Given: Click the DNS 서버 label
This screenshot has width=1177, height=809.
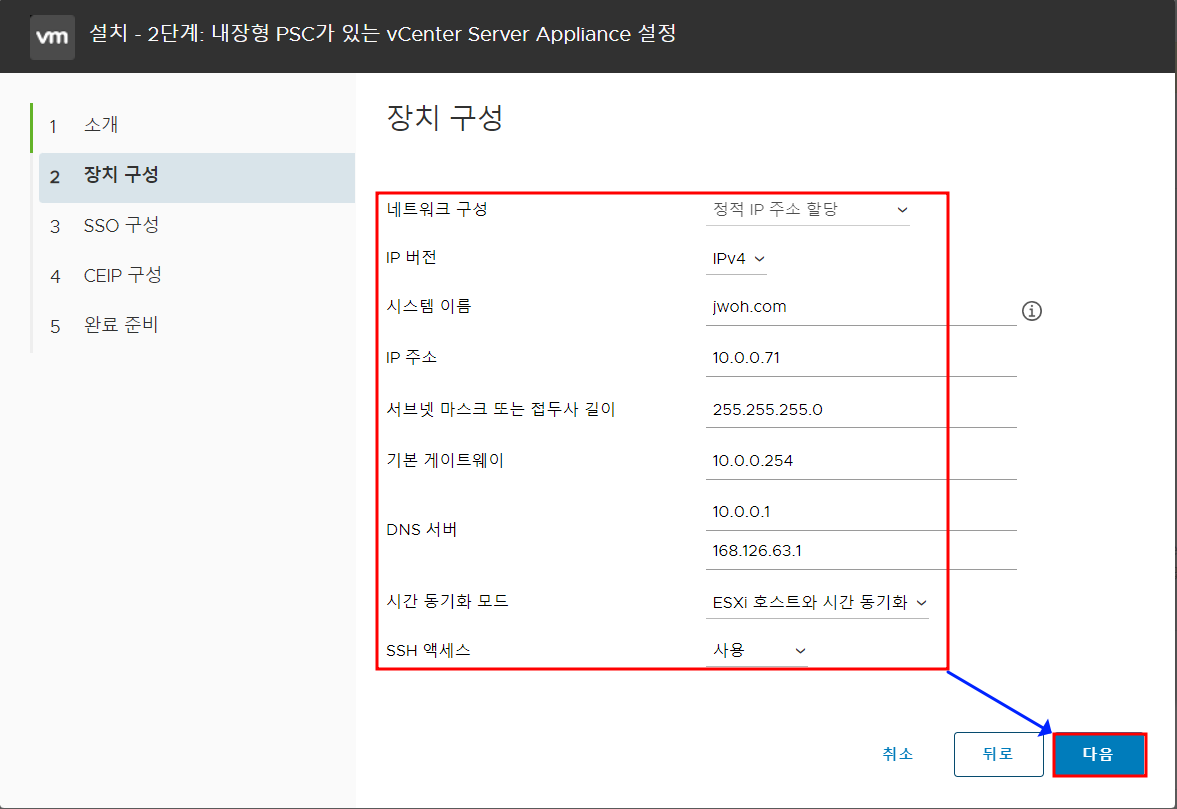Looking at the screenshot, I should coord(421,530).
